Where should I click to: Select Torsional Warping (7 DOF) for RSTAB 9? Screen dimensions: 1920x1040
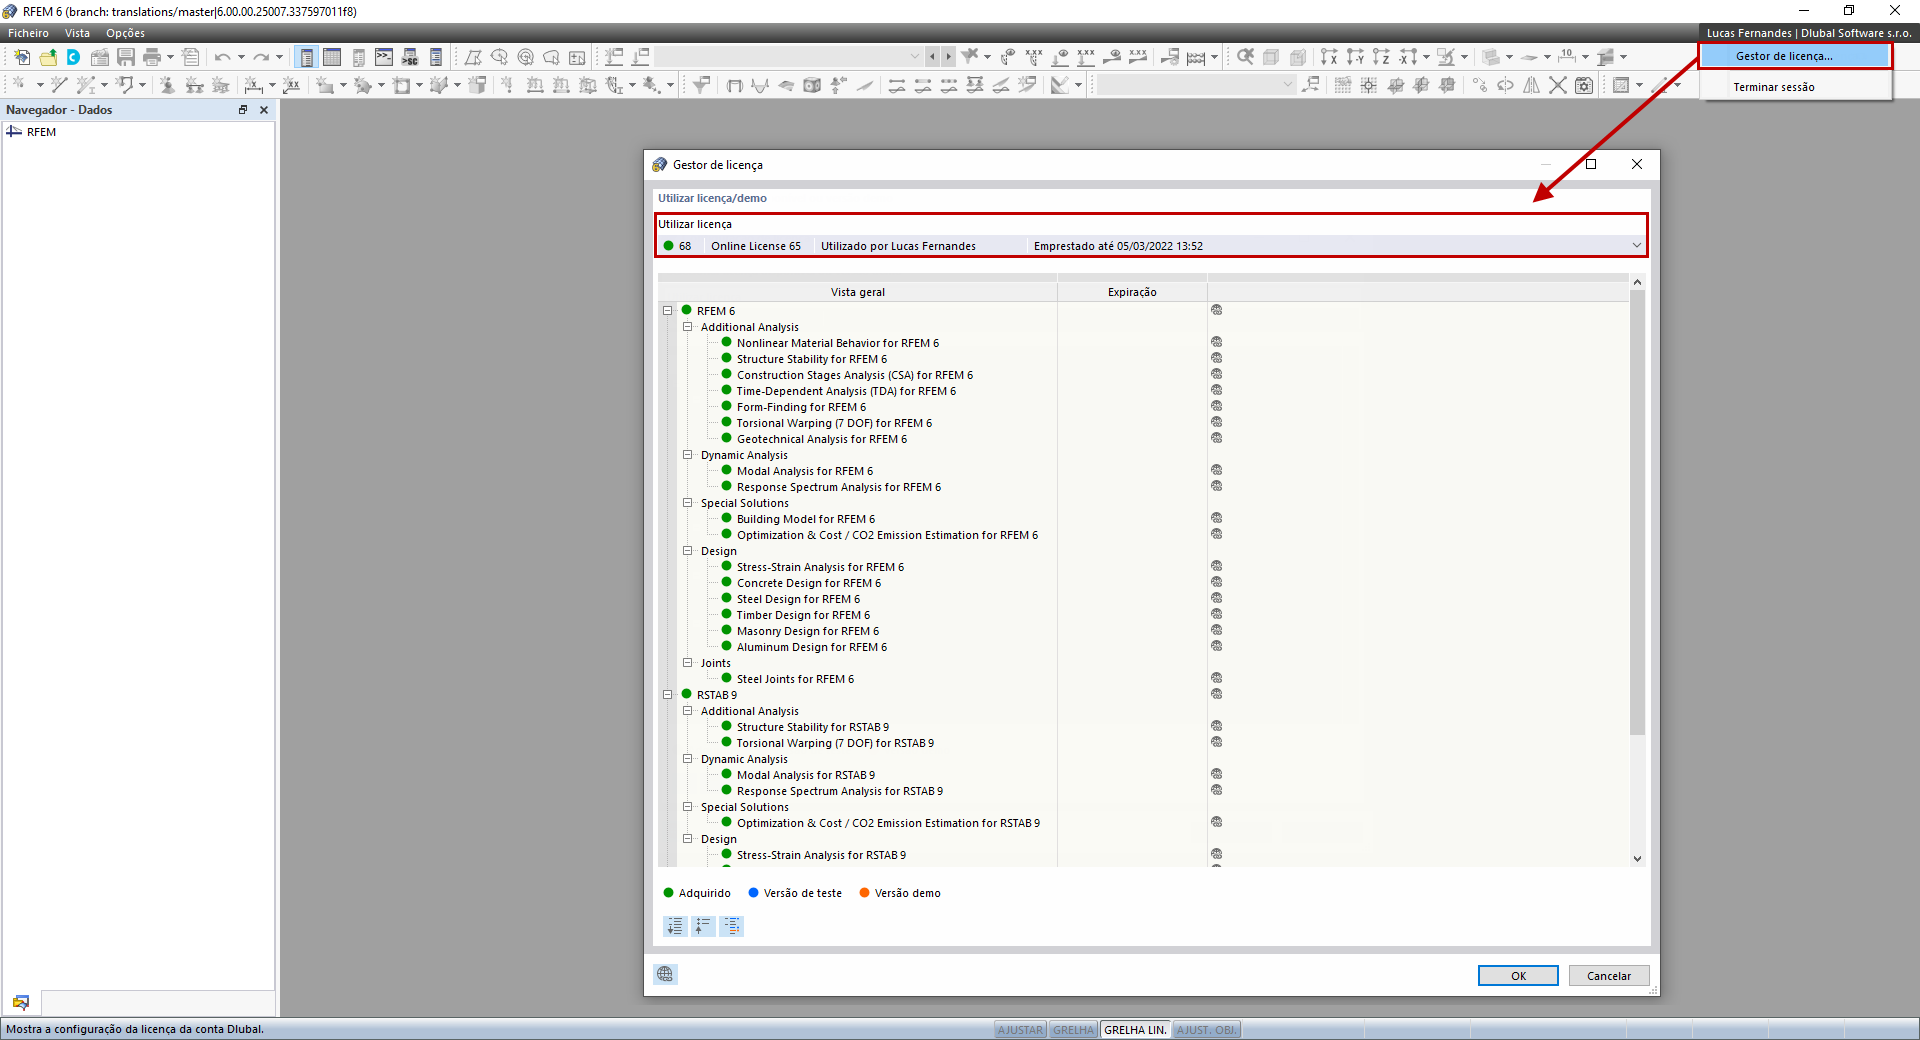pos(835,743)
